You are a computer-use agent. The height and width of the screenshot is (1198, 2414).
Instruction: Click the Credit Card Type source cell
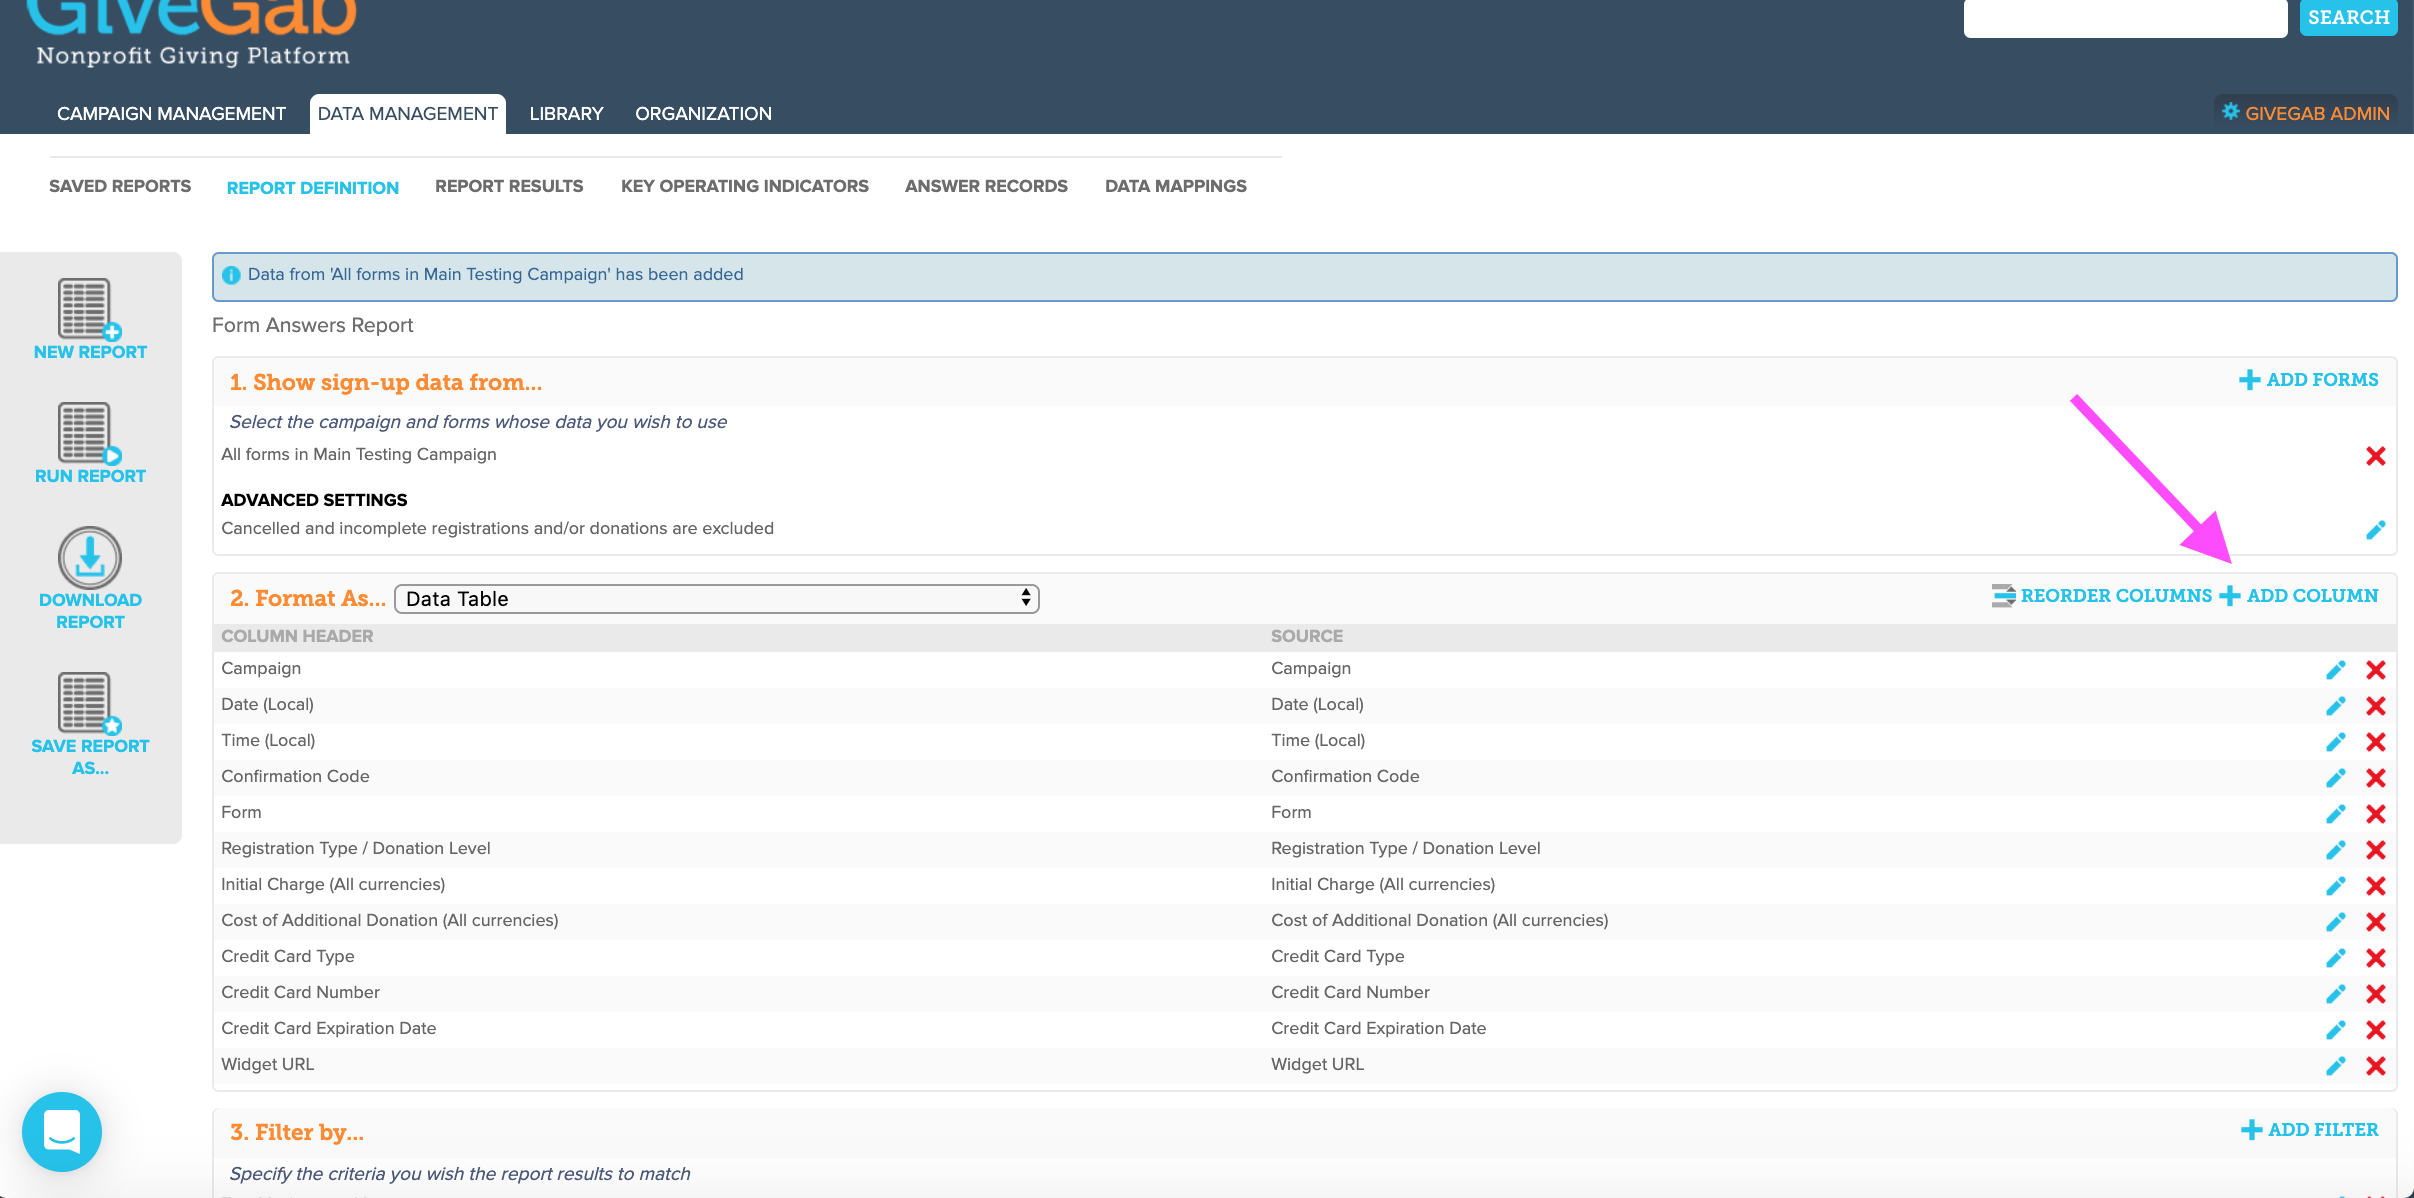coord(1337,956)
